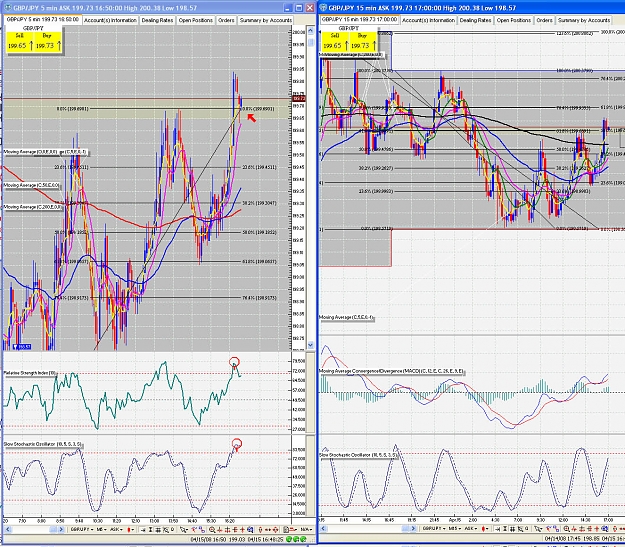Select the cursor pointer tool in the 5 min toolbar
Image resolution: width=625 pixels, height=547 pixels.
[x=184, y=529]
